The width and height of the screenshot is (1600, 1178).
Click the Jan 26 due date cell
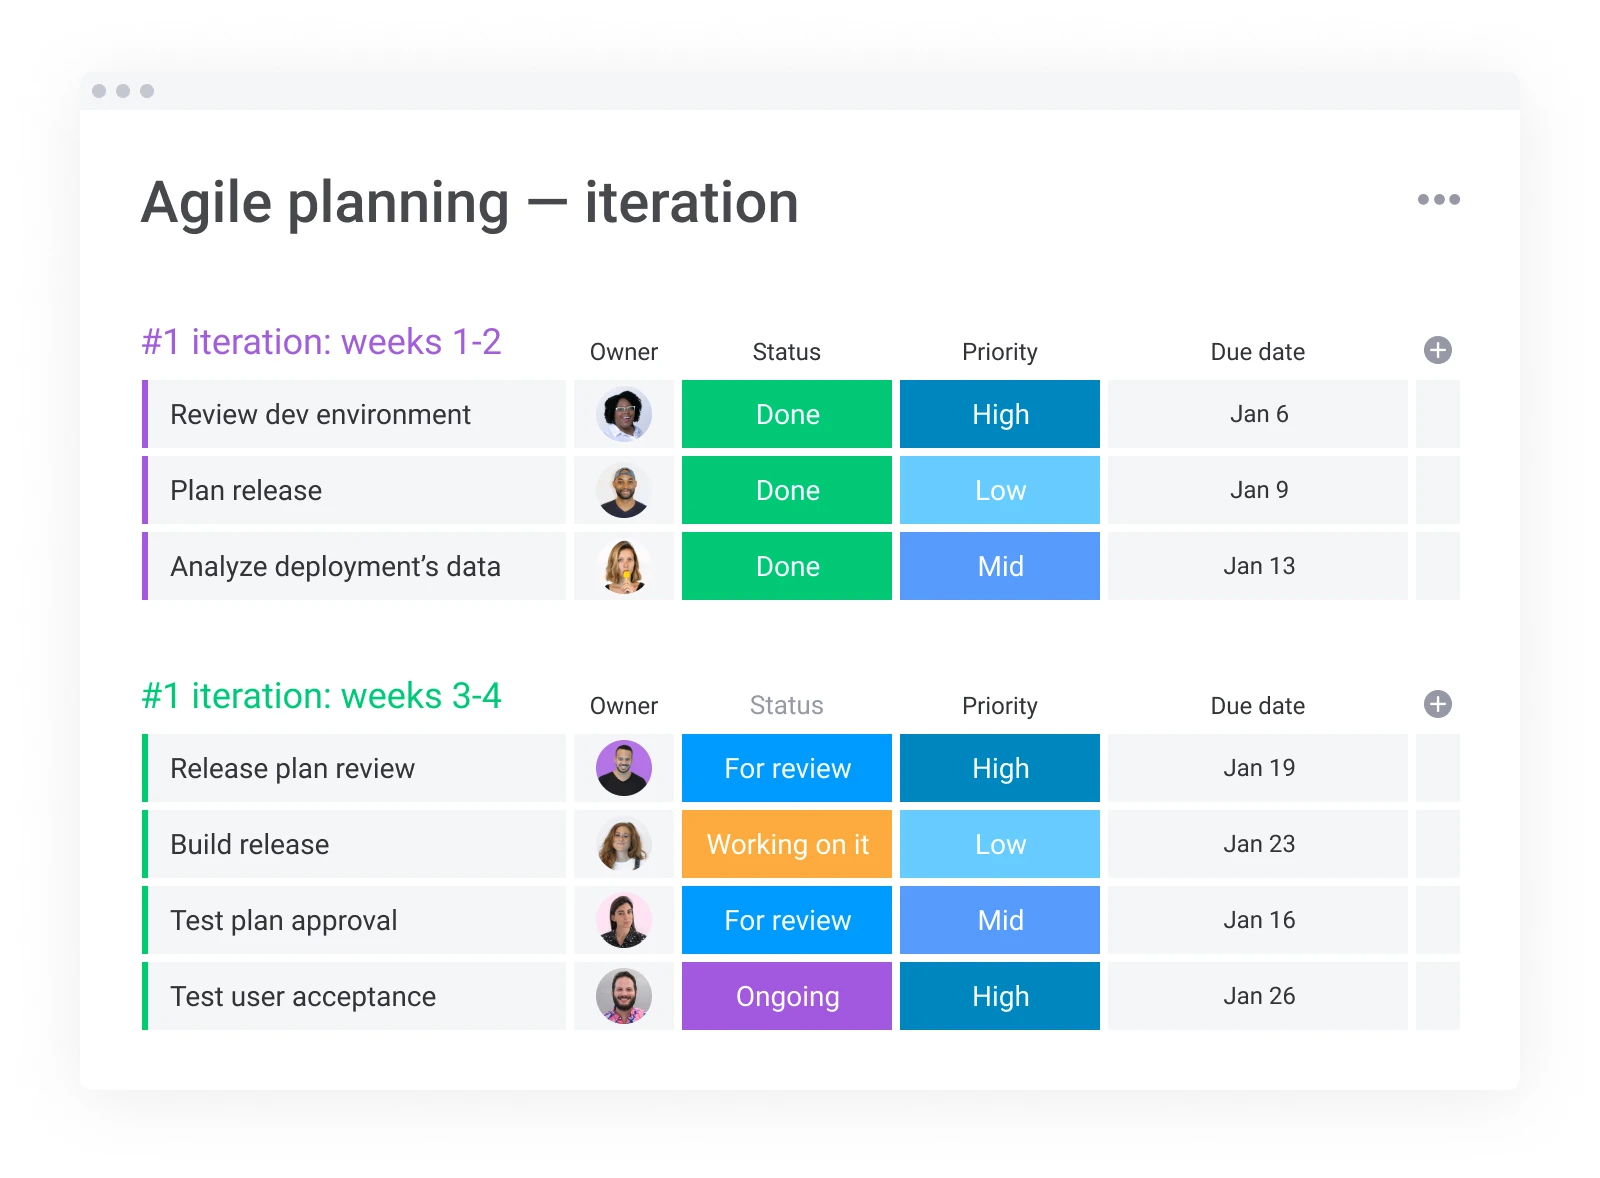(x=1258, y=996)
